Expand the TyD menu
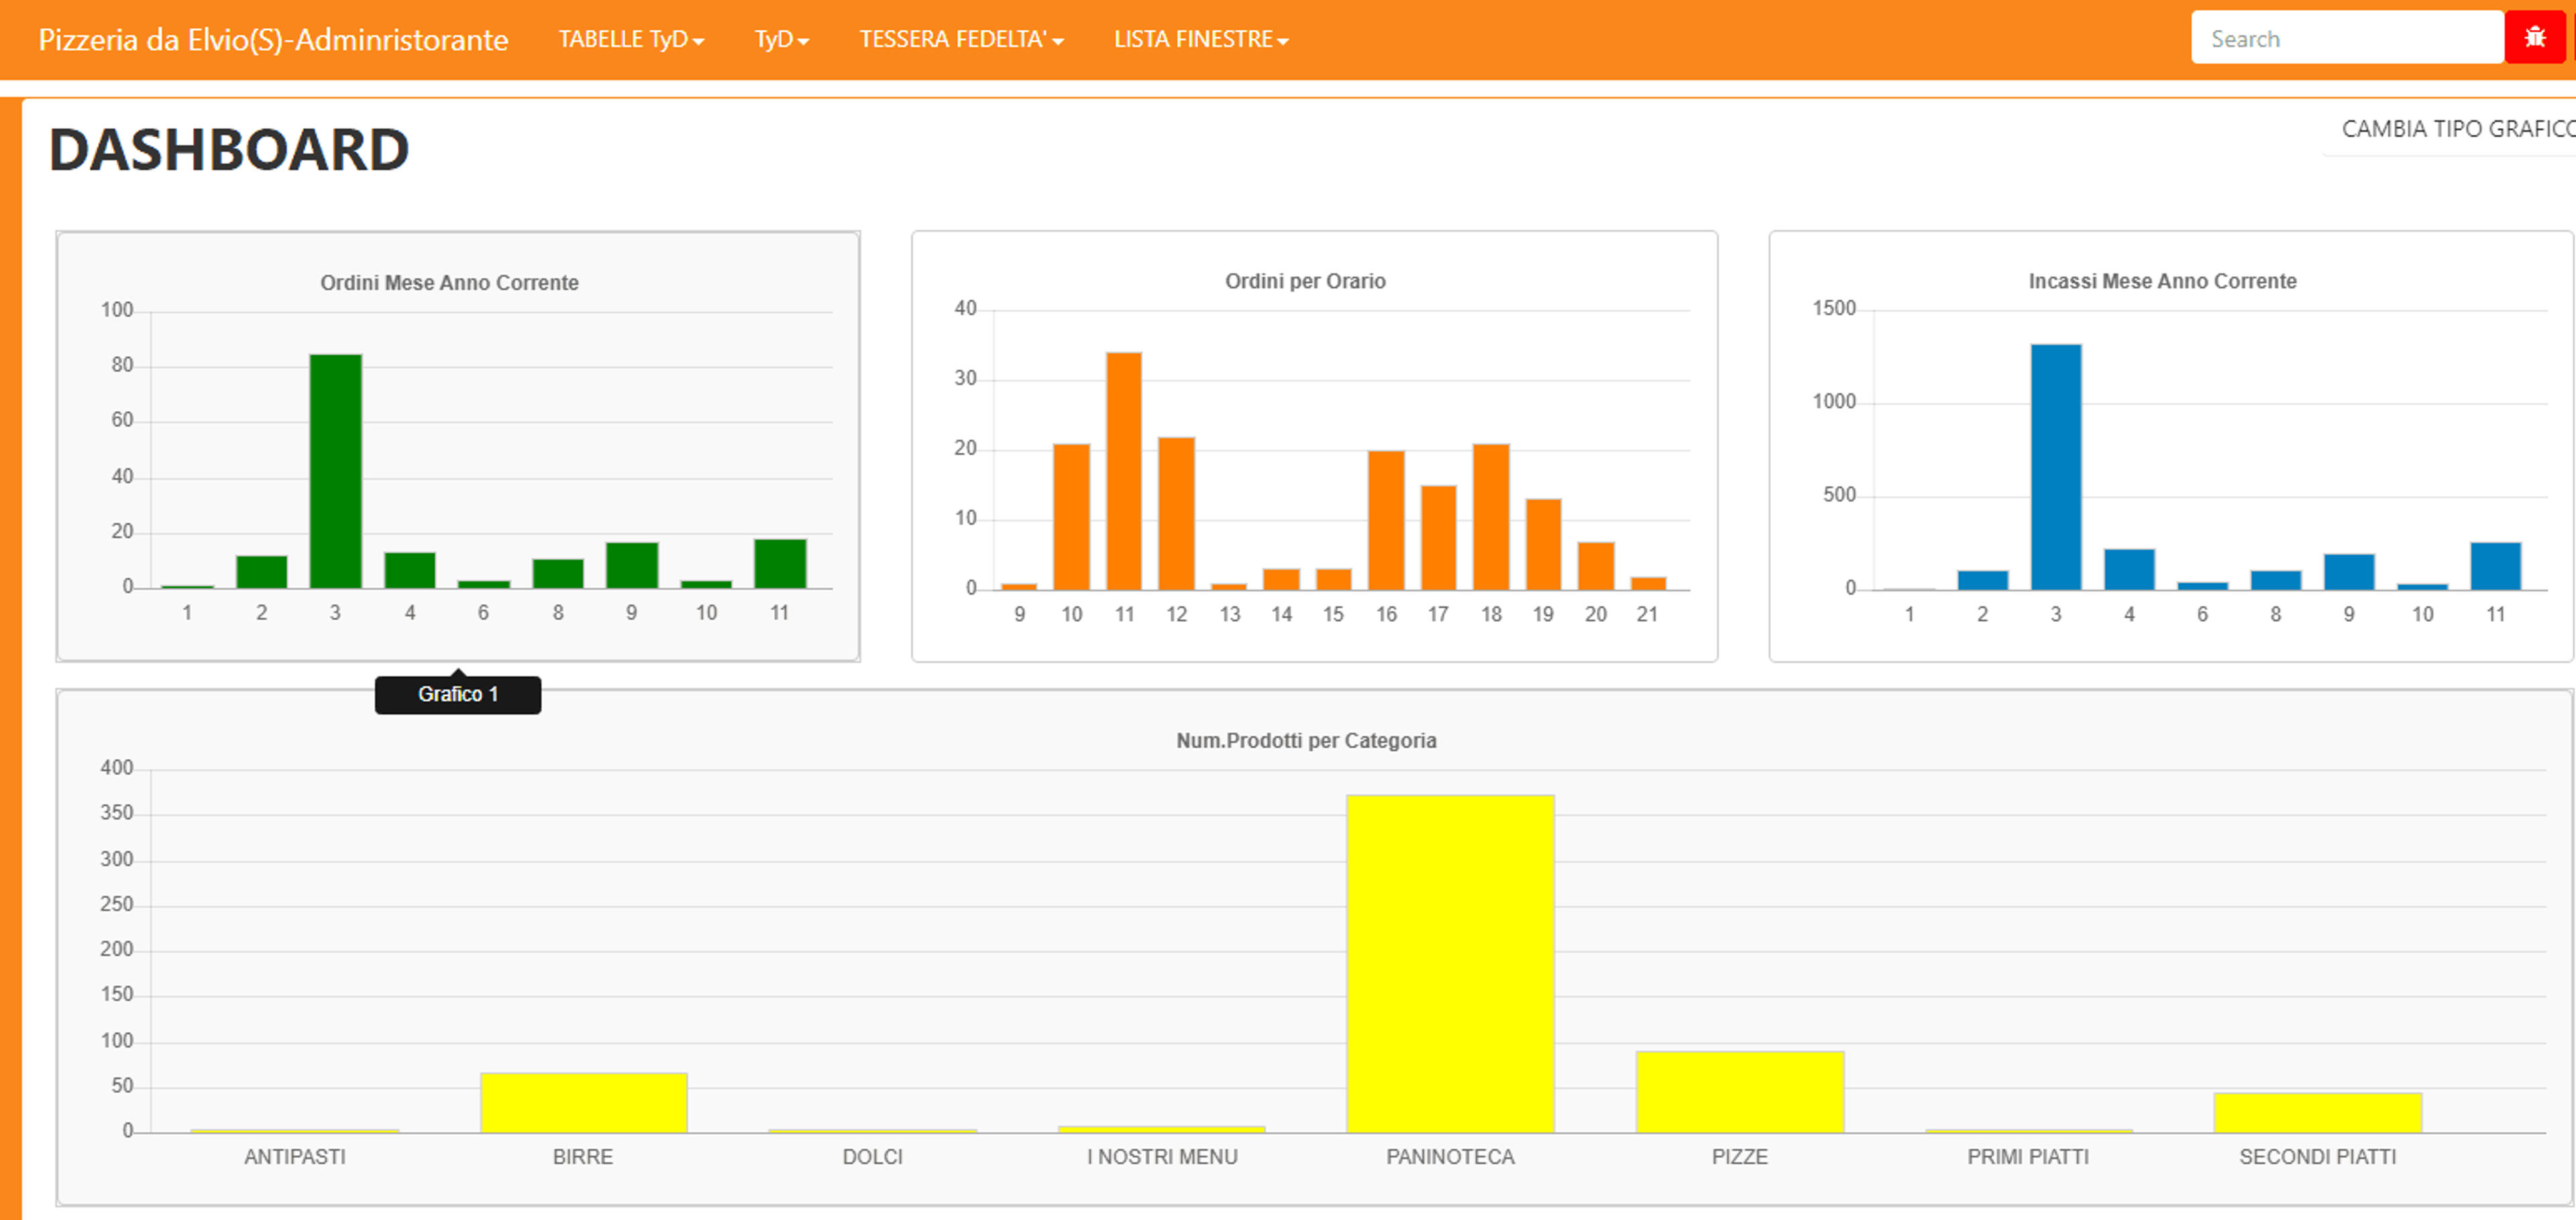Screen dimensions: 2576x1220 pos(781,39)
